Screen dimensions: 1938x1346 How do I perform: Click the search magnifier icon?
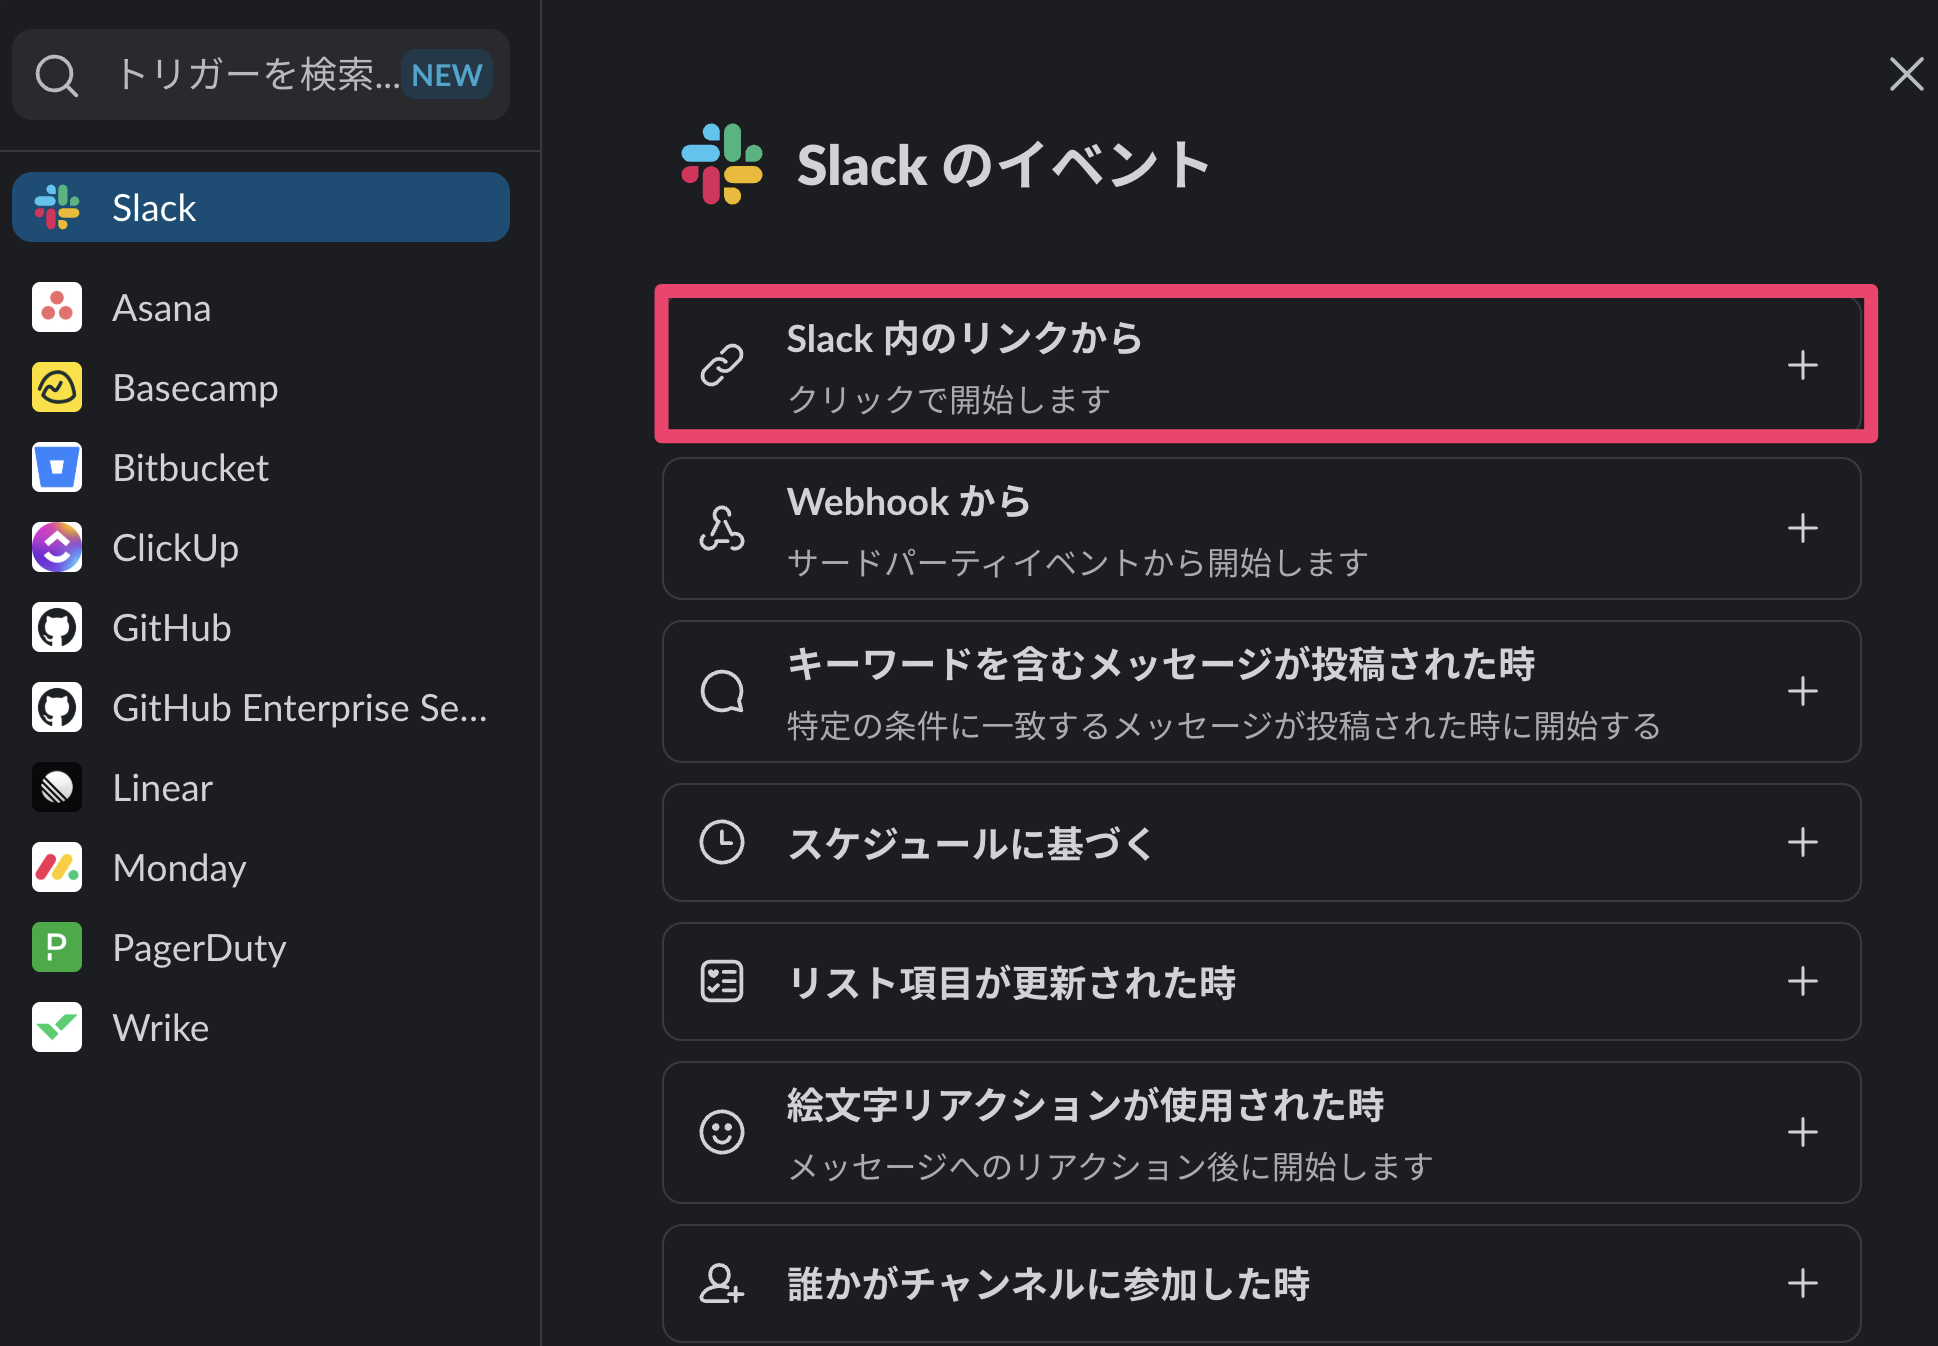tap(56, 75)
